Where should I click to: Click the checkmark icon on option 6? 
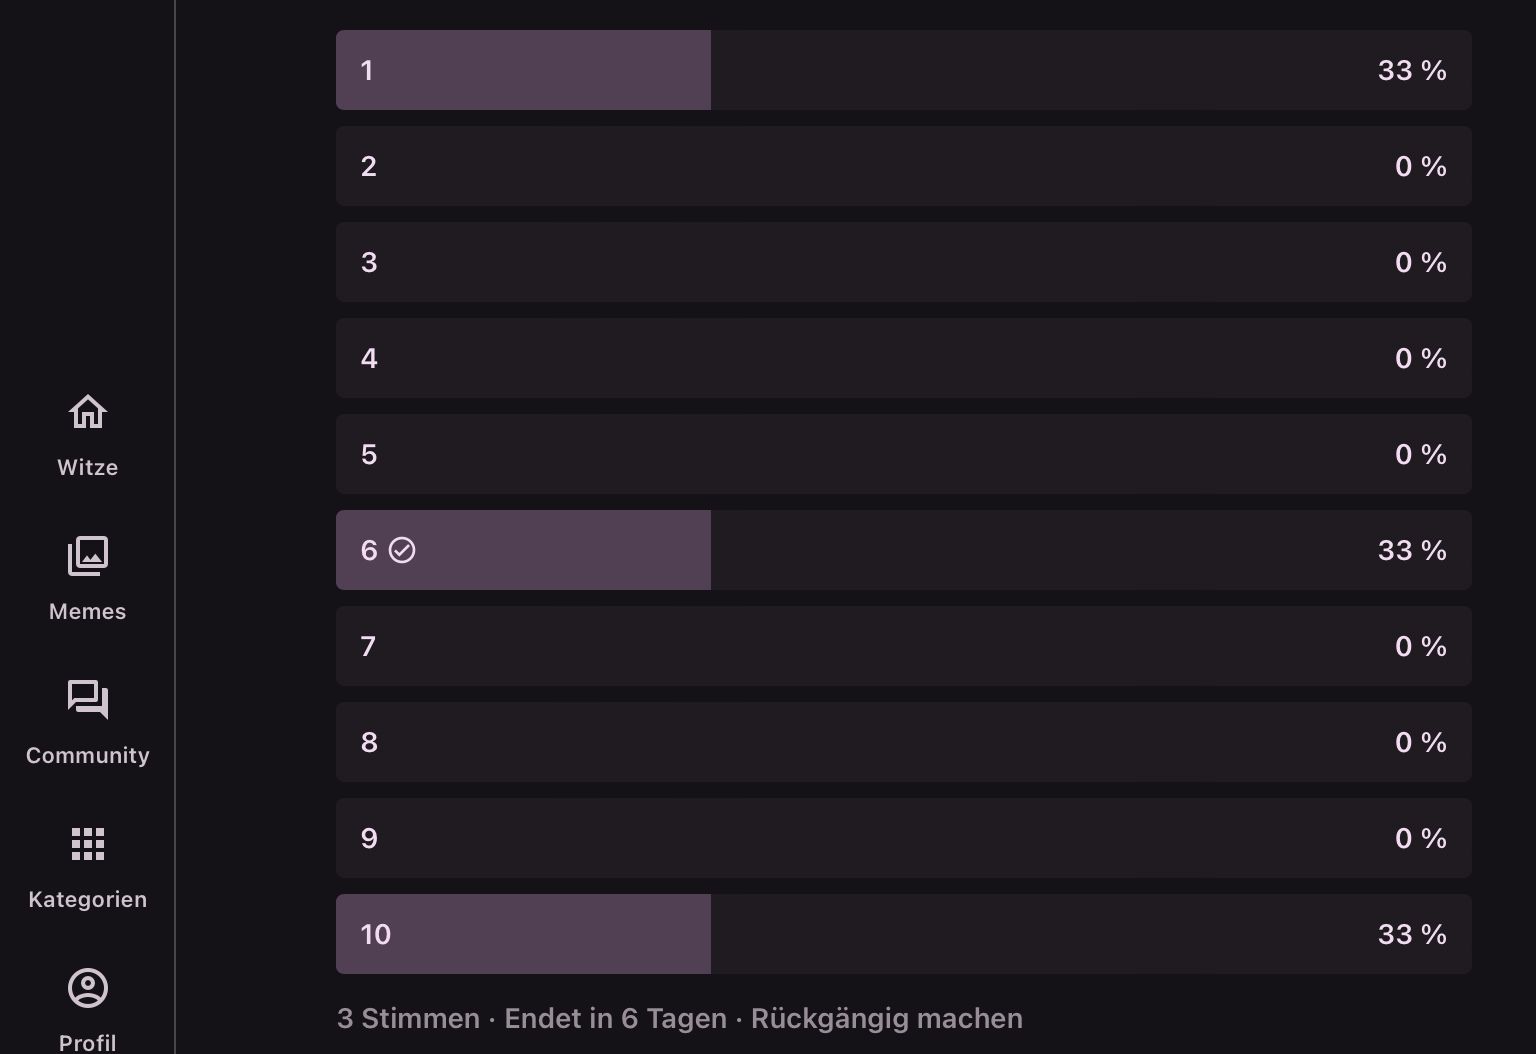click(x=402, y=550)
